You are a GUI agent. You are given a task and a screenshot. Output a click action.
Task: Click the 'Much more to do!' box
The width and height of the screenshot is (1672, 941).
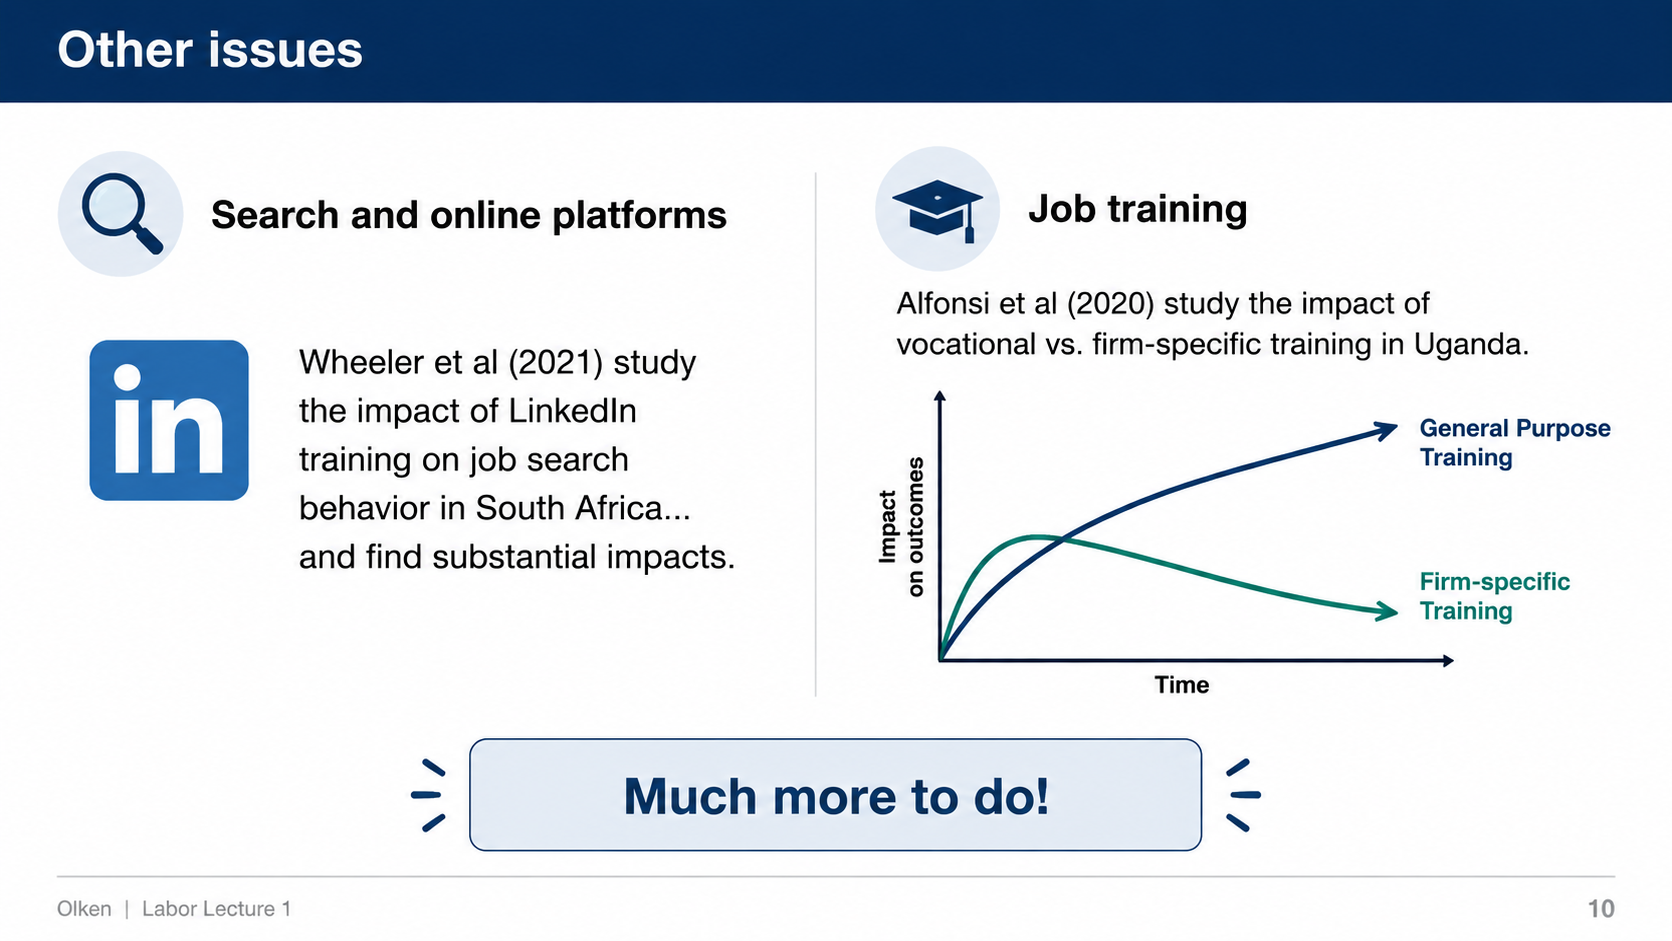(836, 795)
